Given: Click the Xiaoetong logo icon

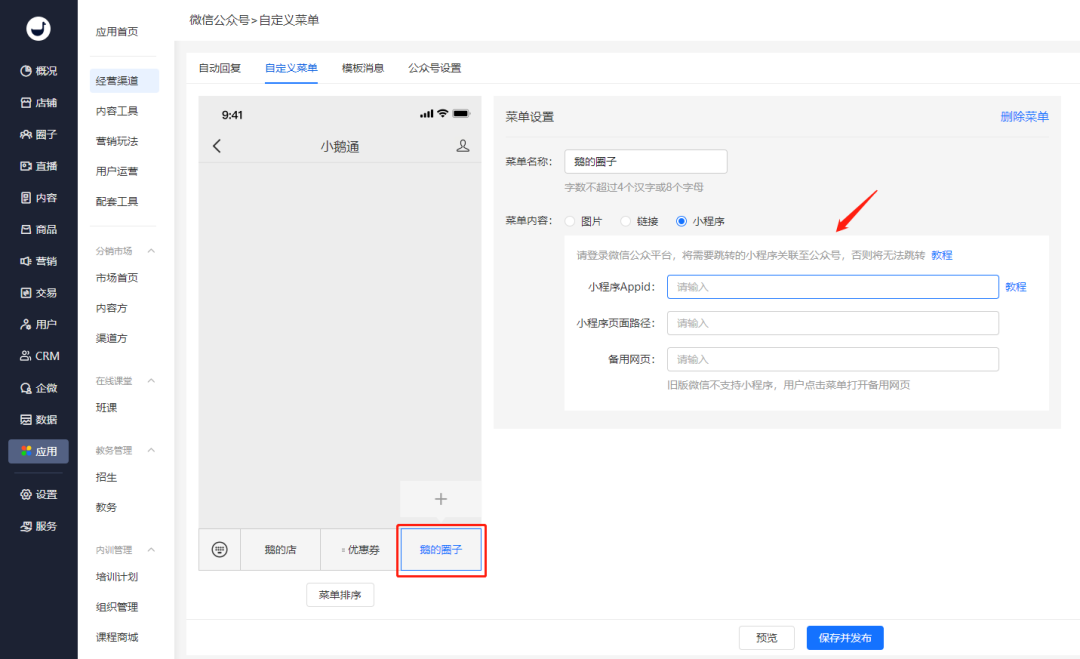Looking at the screenshot, I should pyautogui.click(x=39, y=29).
